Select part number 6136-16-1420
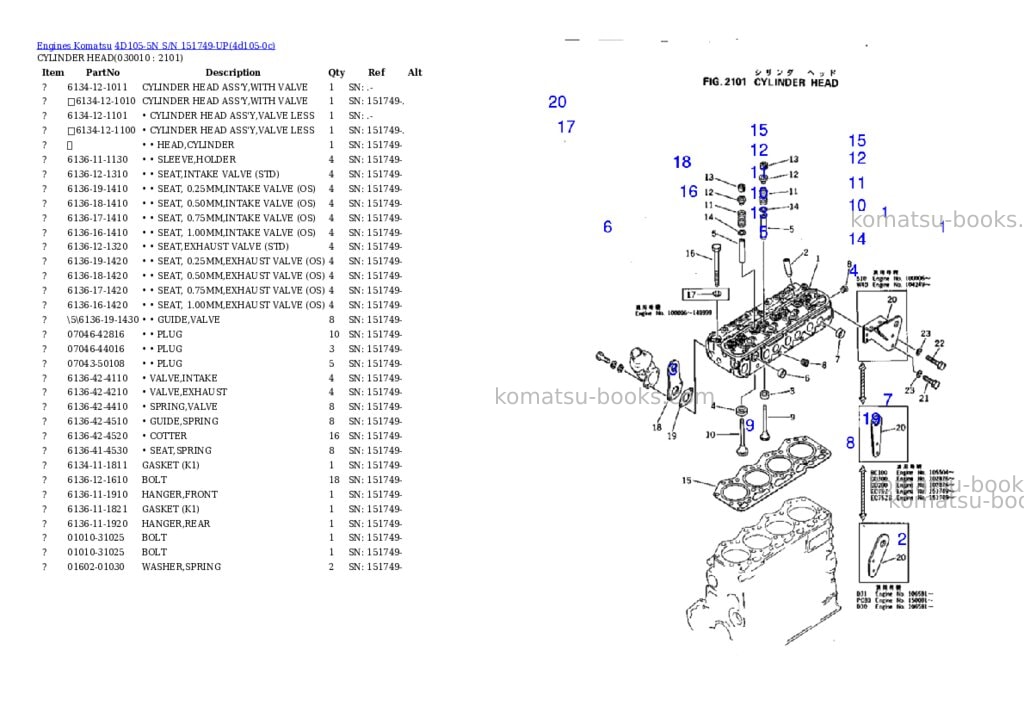Screen dimensions: 1024x725 97,305
